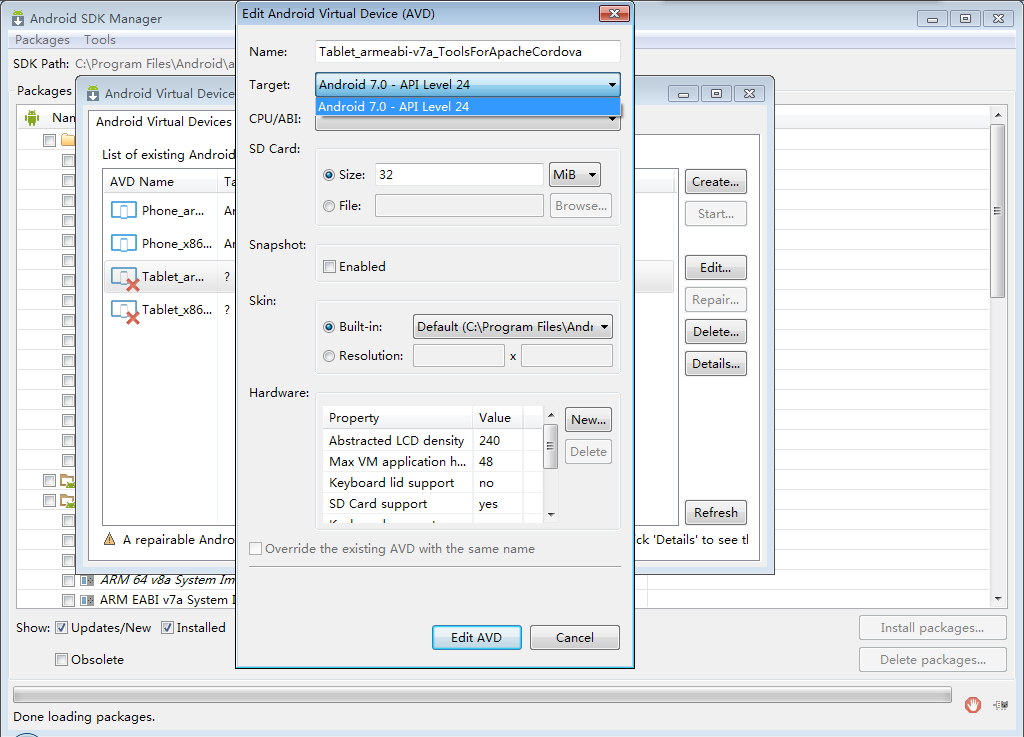This screenshot has height=737, width=1024.
Task: Select the Phone_x86 device icon in AVD list
Action: point(123,243)
